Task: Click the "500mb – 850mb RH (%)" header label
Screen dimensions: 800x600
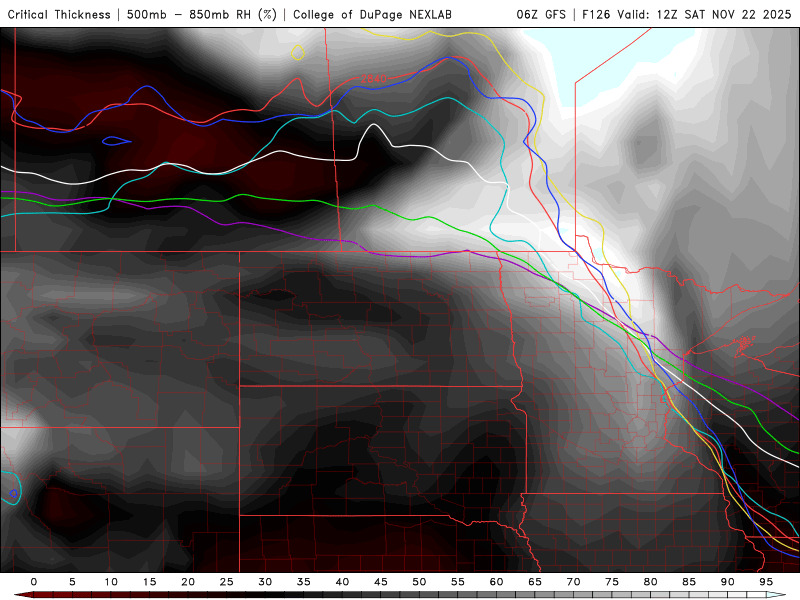Action: (202, 14)
